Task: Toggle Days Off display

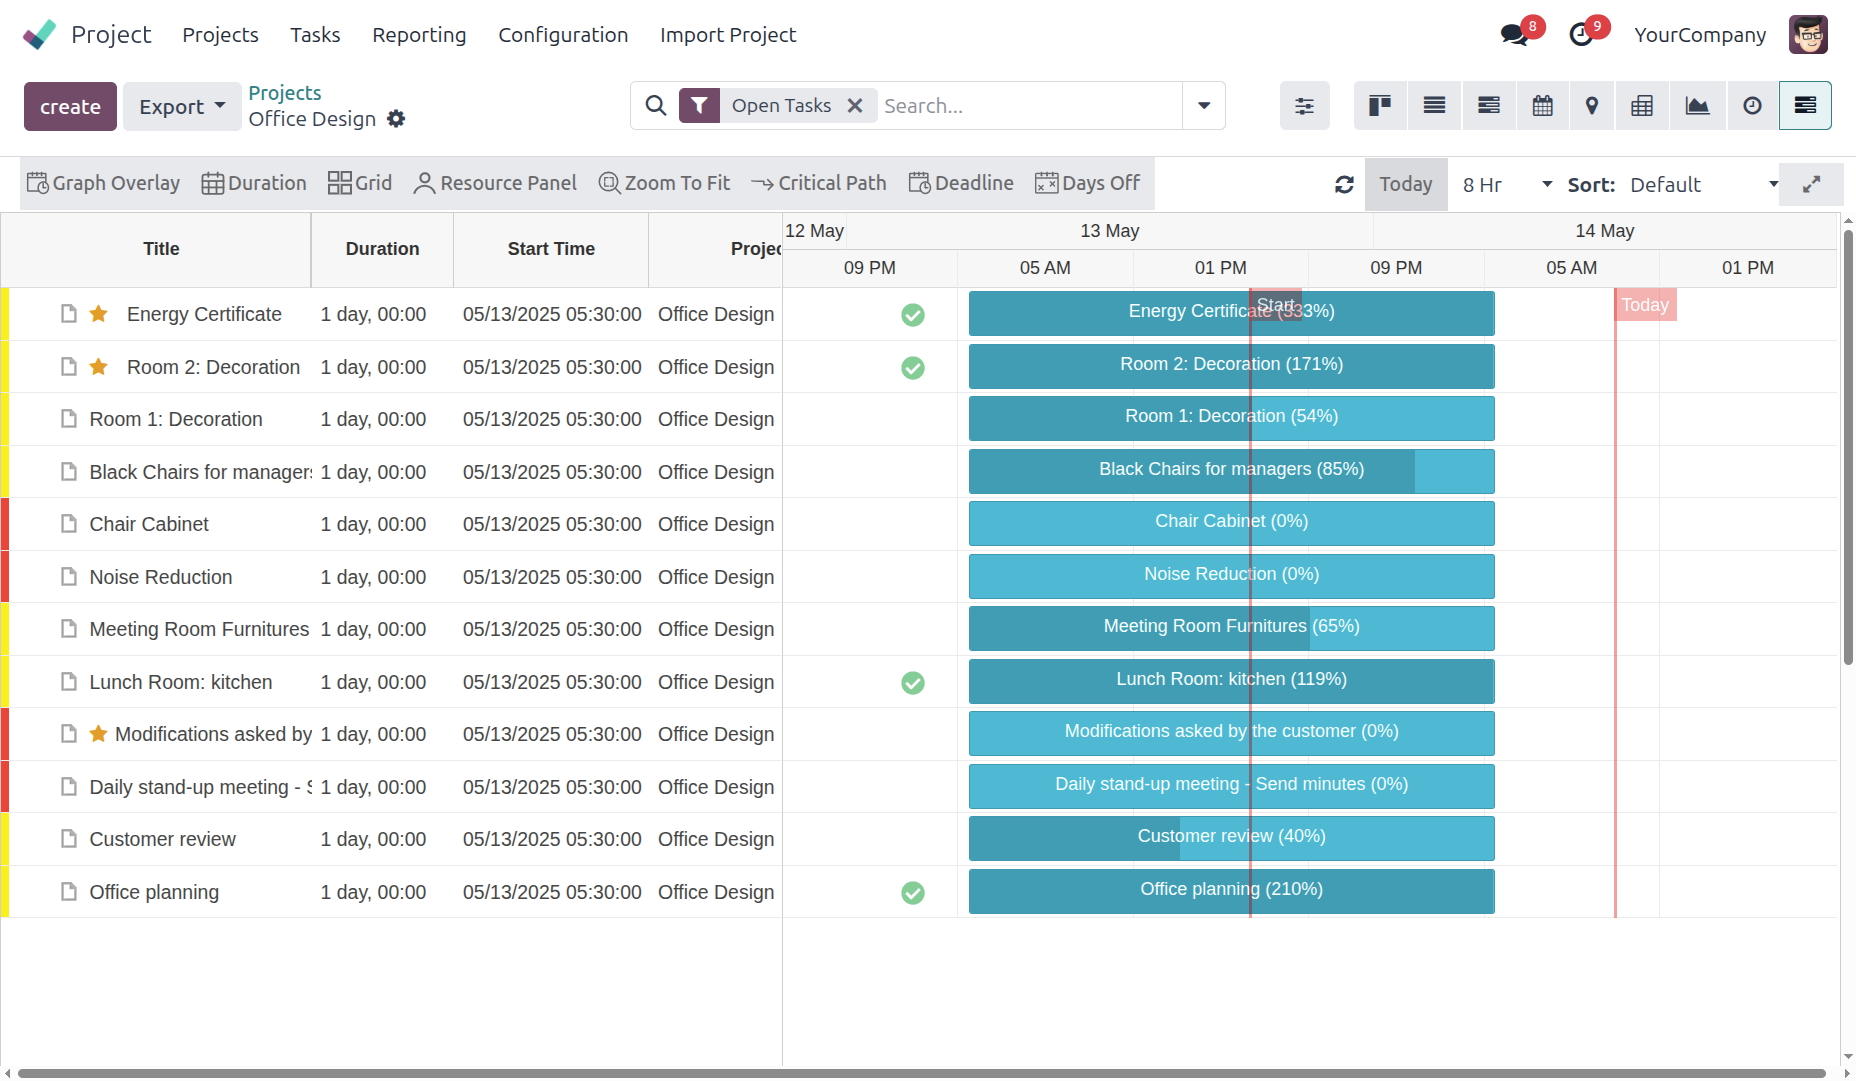Action: (x=1087, y=183)
